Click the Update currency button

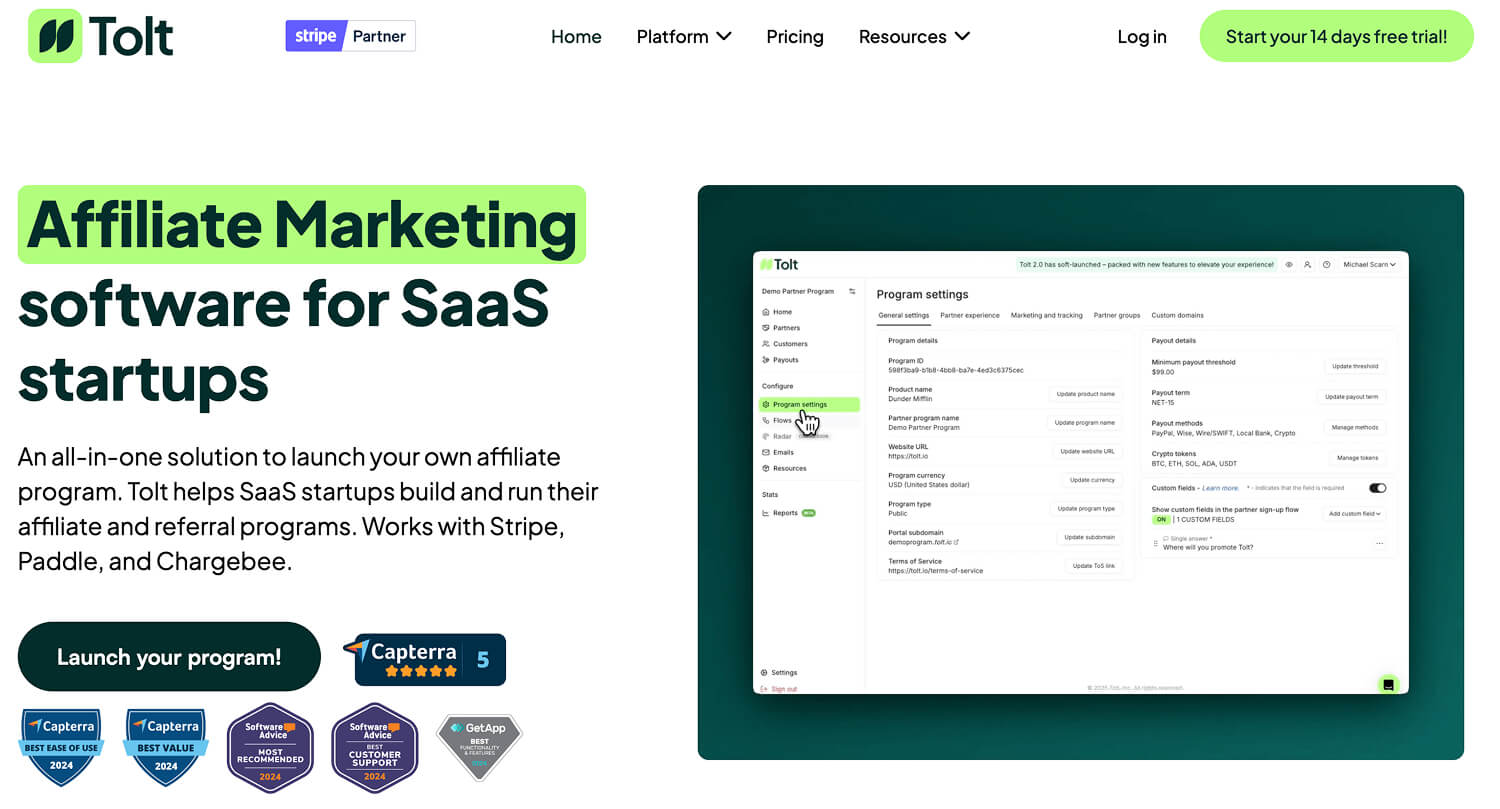[x=1092, y=480]
